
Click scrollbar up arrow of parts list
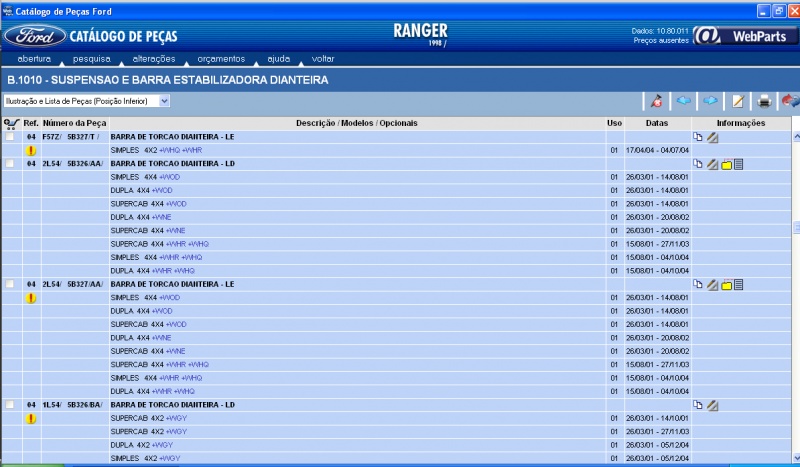[x=796, y=137]
